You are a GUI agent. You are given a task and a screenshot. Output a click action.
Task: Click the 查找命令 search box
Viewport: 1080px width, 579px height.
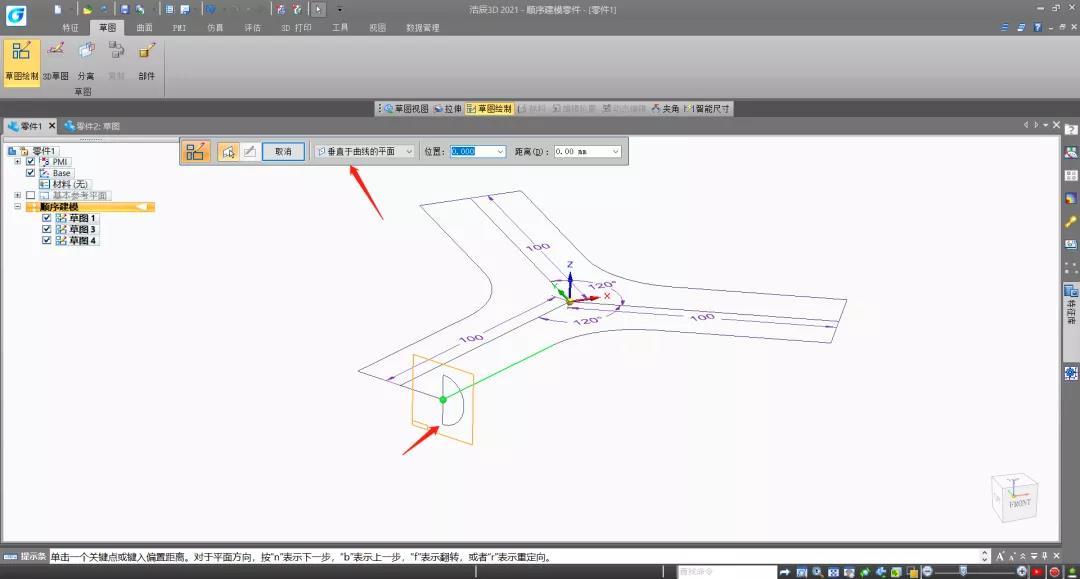[x=727, y=572]
